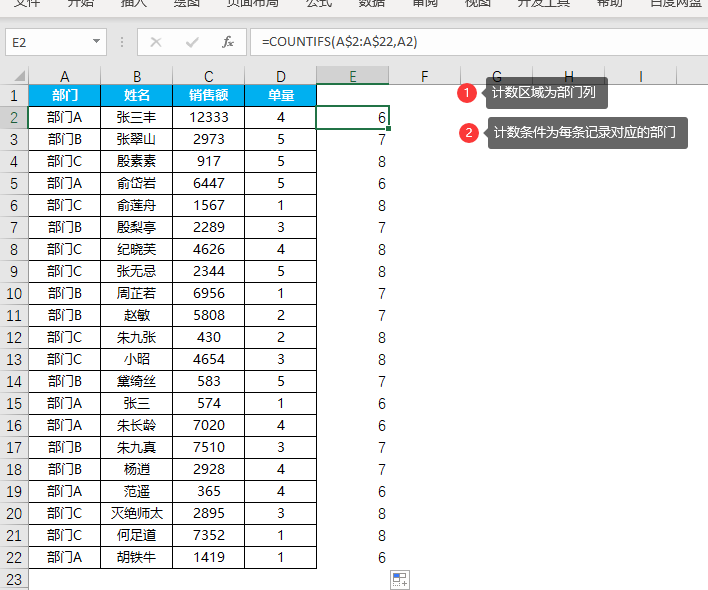Click sales value 365
The height and width of the screenshot is (590, 708).
[209, 491]
